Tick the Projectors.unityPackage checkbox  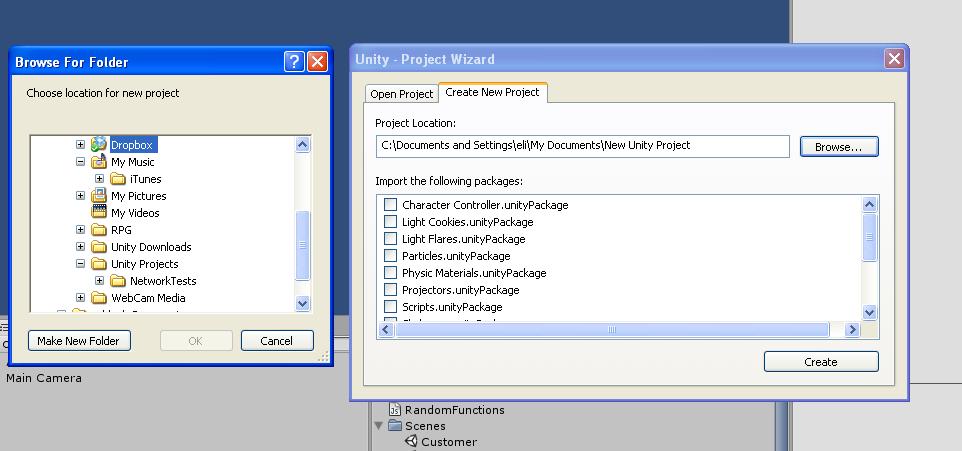(390, 290)
